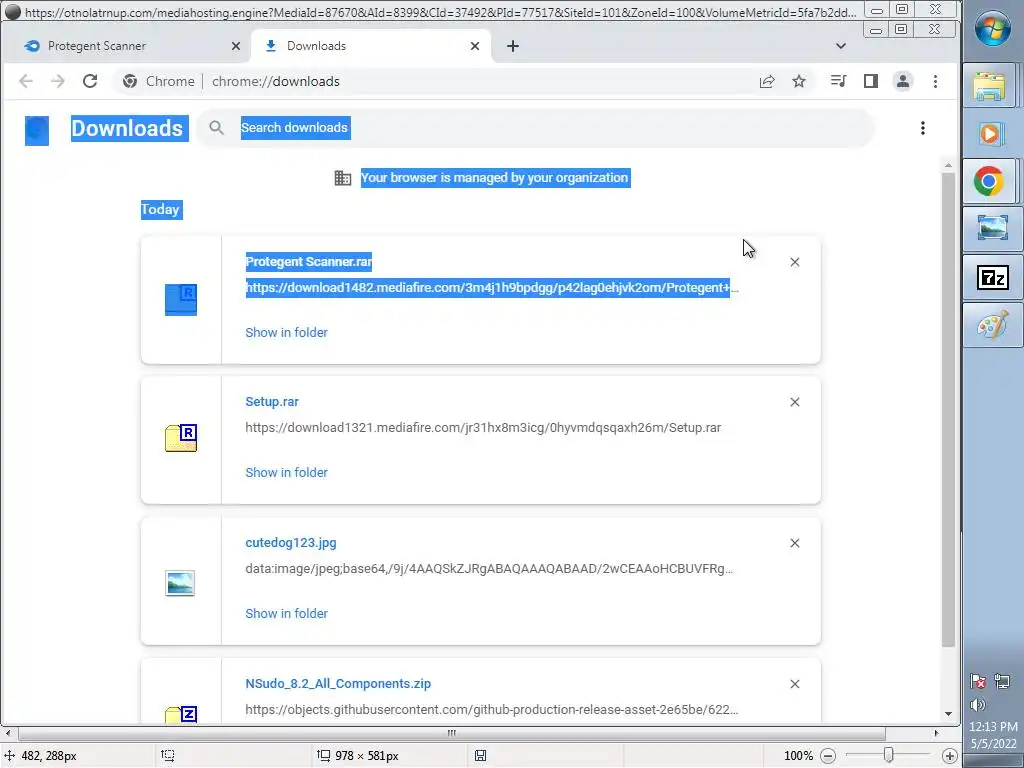1024x768 pixels.
Task: Open the Downloads page more actions menu
Action: tap(923, 128)
